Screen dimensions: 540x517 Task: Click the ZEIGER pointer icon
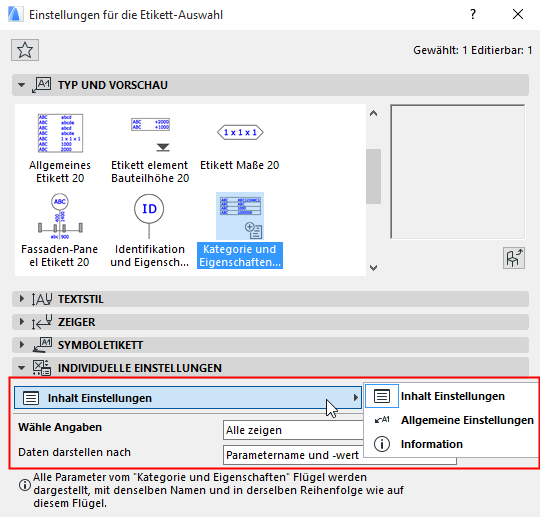pos(42,322)
